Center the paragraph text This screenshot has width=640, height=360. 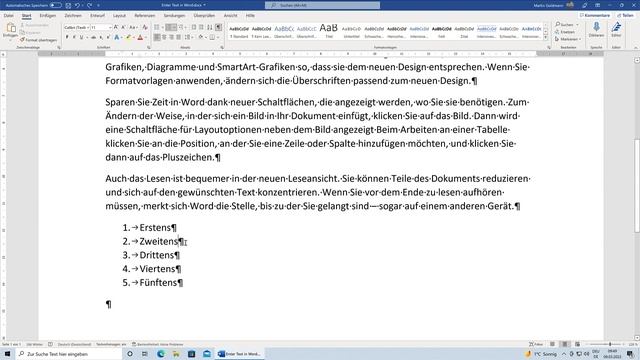[164, 37]
